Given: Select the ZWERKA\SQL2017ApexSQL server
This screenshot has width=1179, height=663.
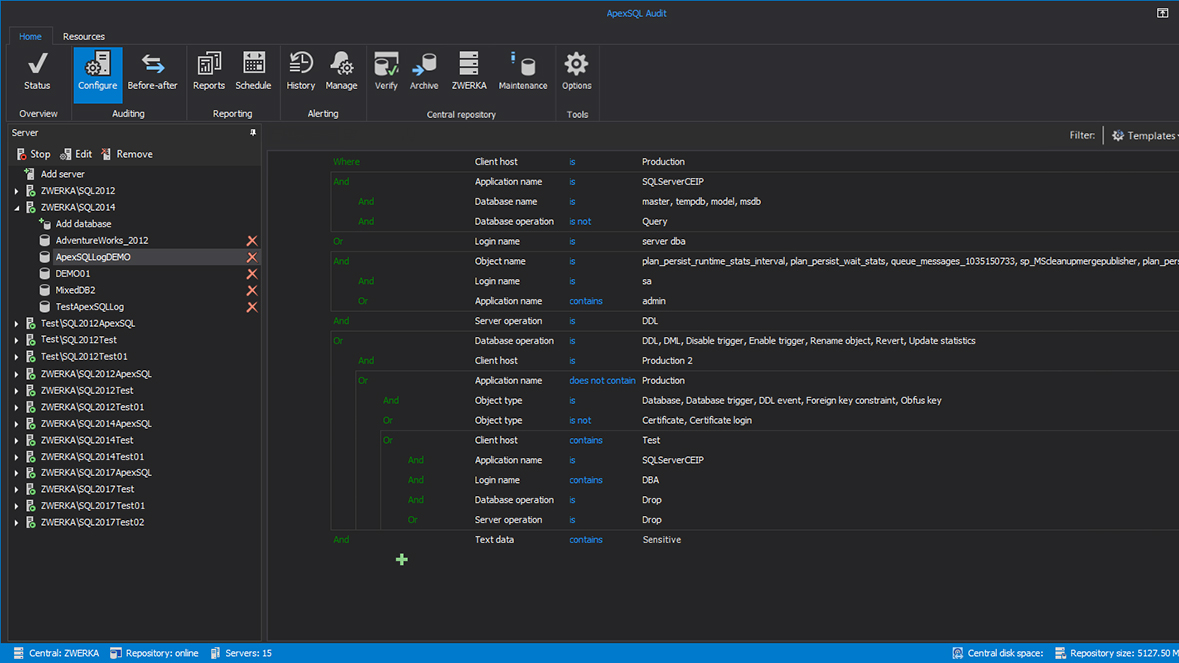Looking at the screenshot, I should coord(95,473).
